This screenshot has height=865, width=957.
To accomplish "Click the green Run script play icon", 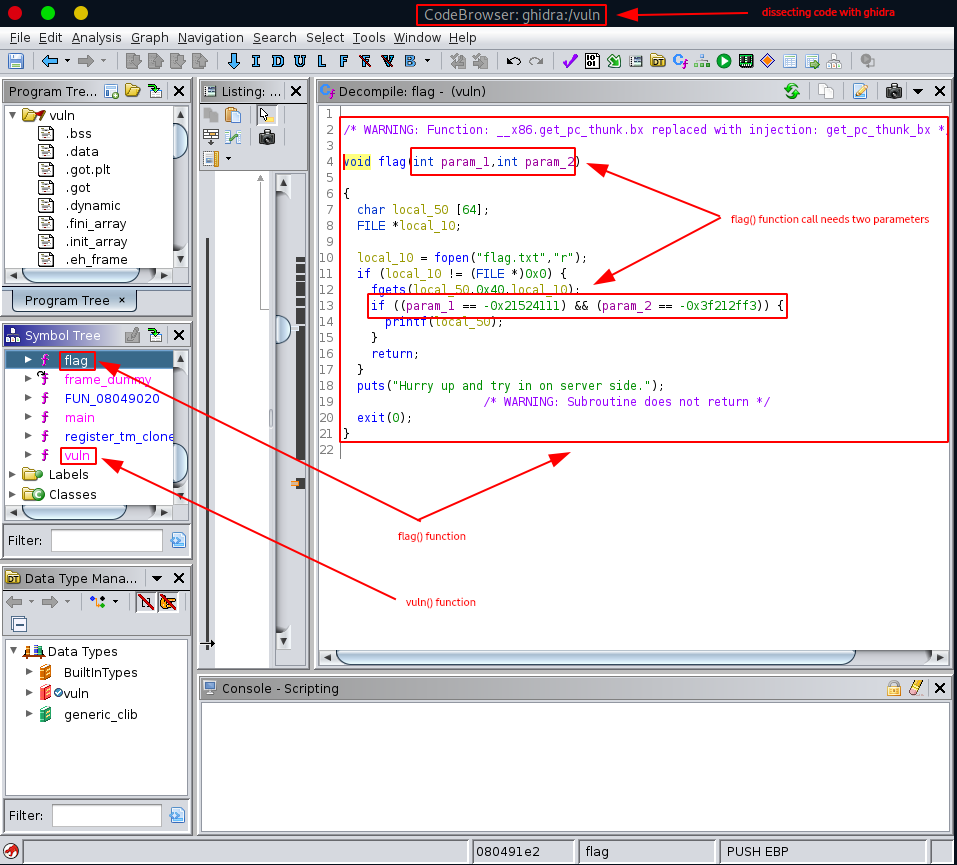I will [x=723, y=61].
